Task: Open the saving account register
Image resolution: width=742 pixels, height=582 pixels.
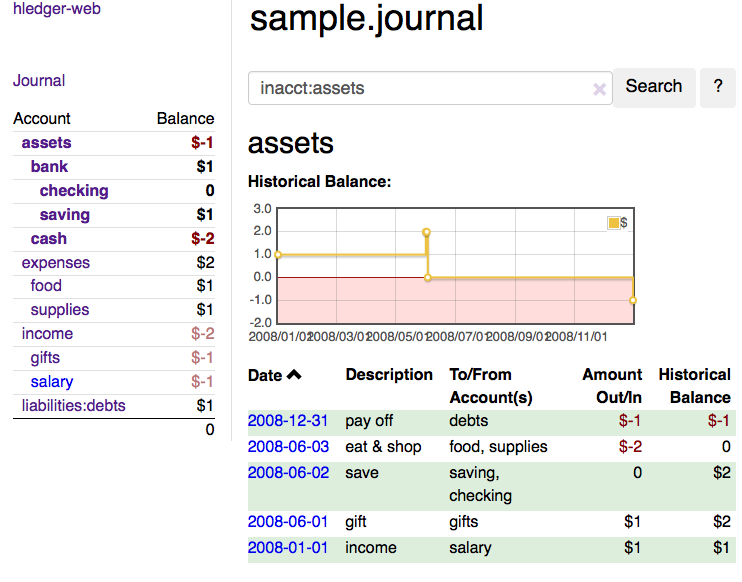Action: pyautogui.click(x=65, y=215)
